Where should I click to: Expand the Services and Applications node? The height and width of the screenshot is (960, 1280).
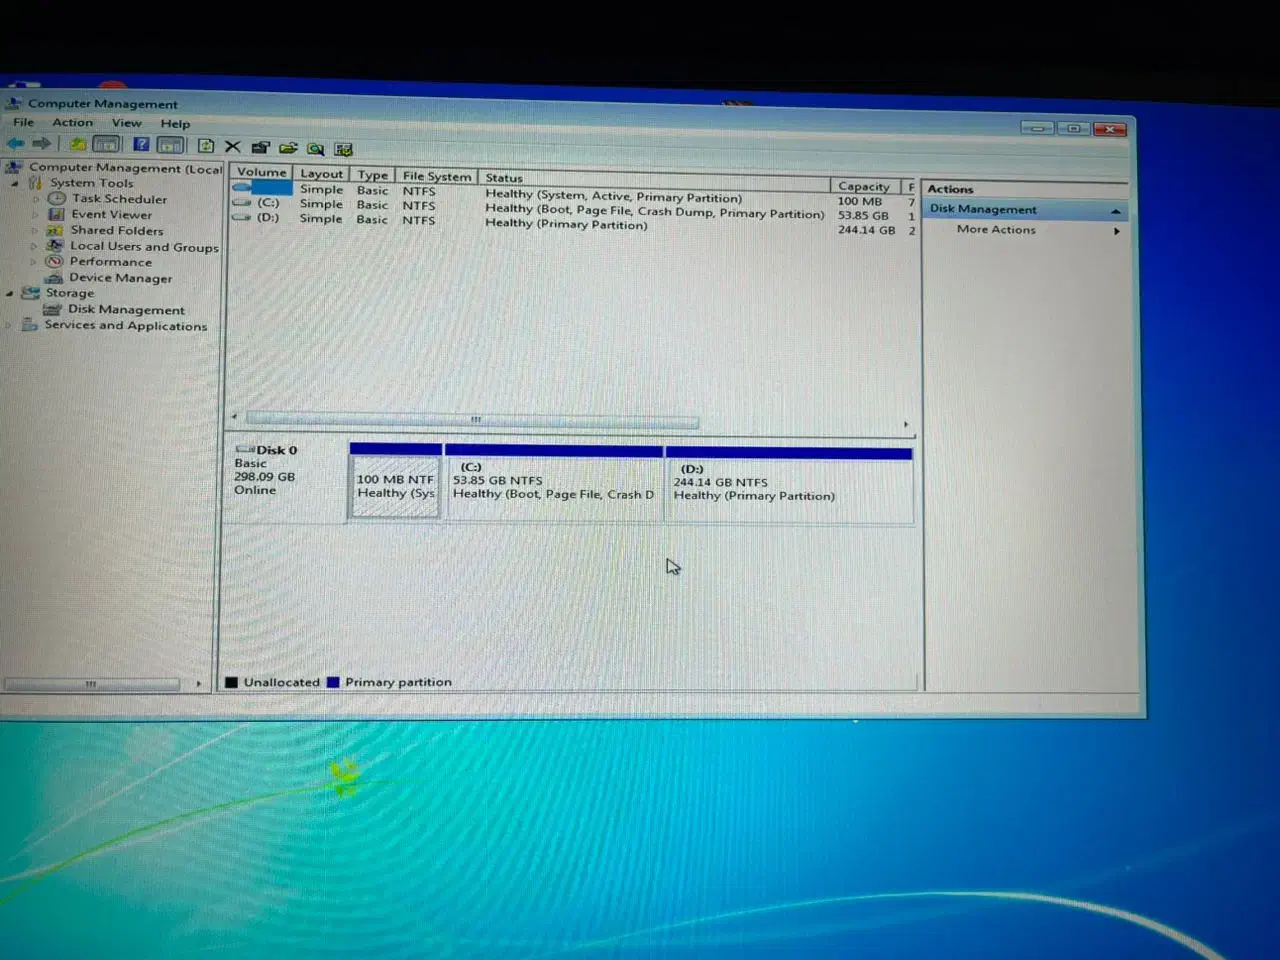click(10, 326)
